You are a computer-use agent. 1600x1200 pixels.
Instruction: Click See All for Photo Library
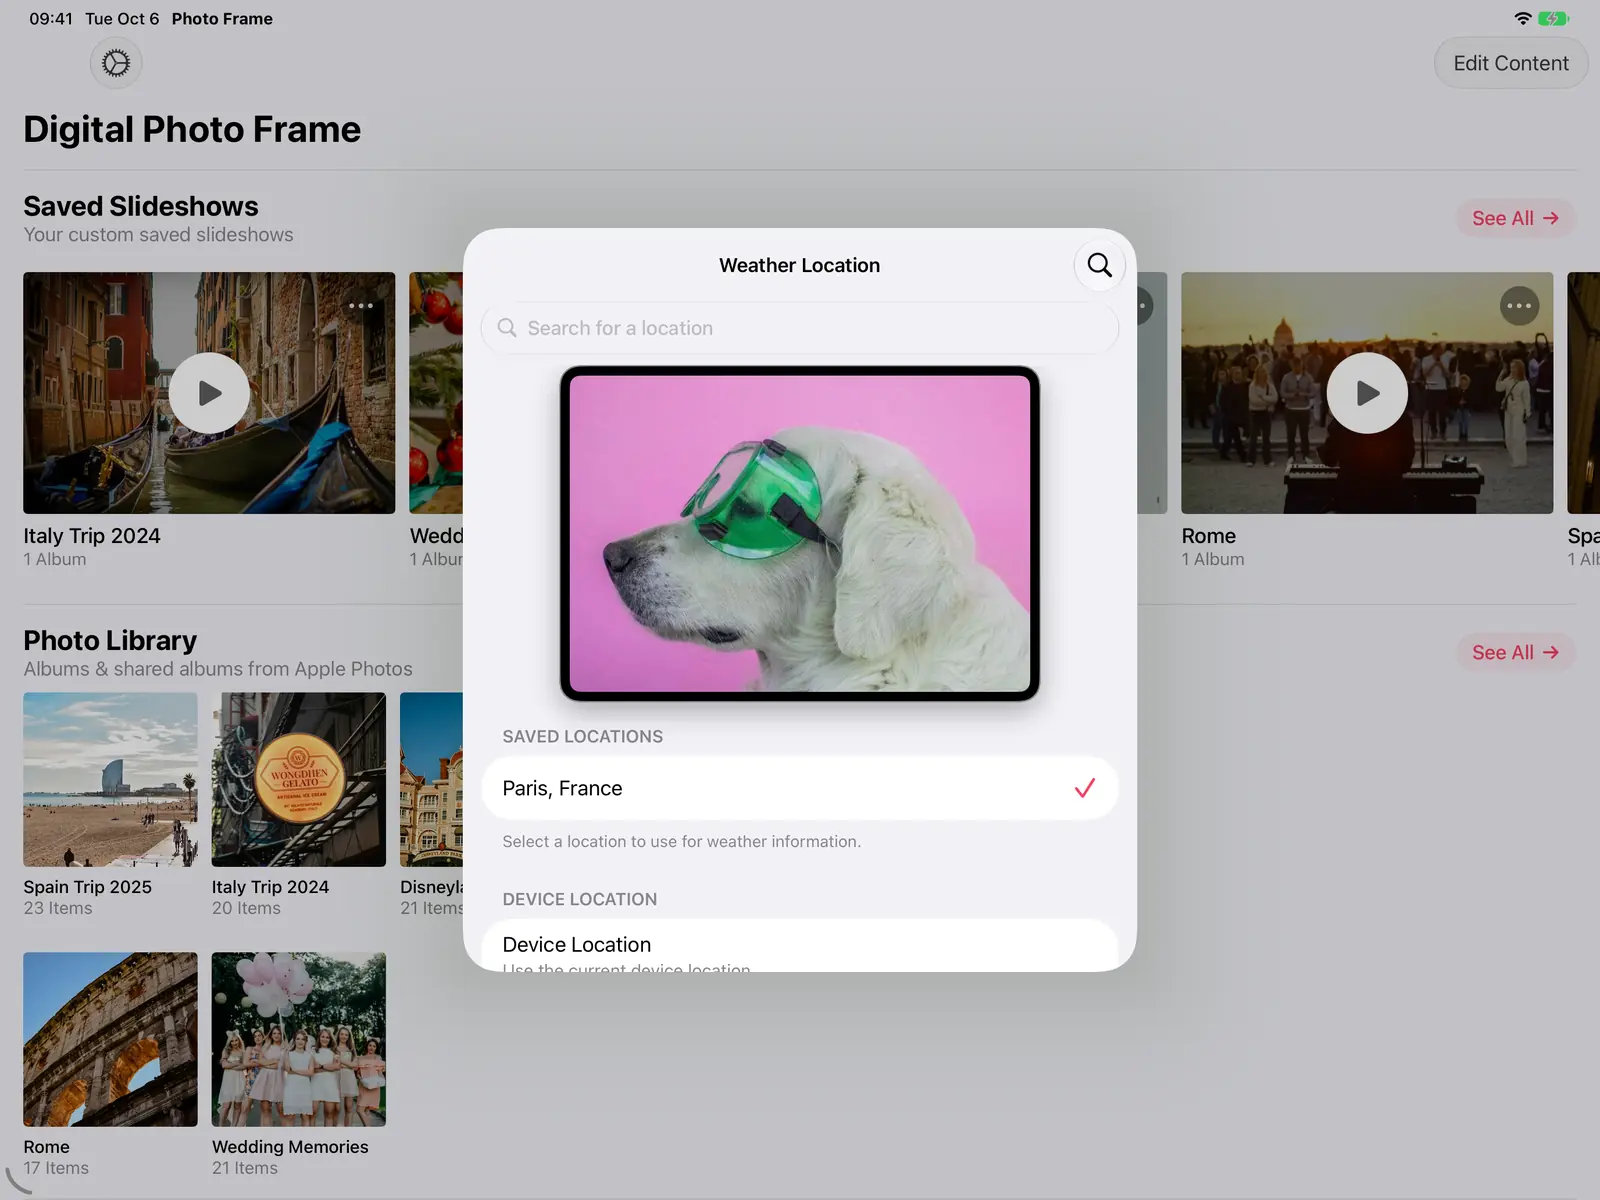point(1515,652)
